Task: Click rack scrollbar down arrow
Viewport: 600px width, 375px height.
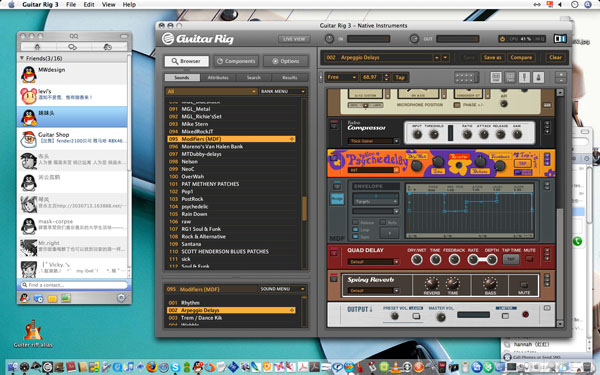Action: pos(560,324)
